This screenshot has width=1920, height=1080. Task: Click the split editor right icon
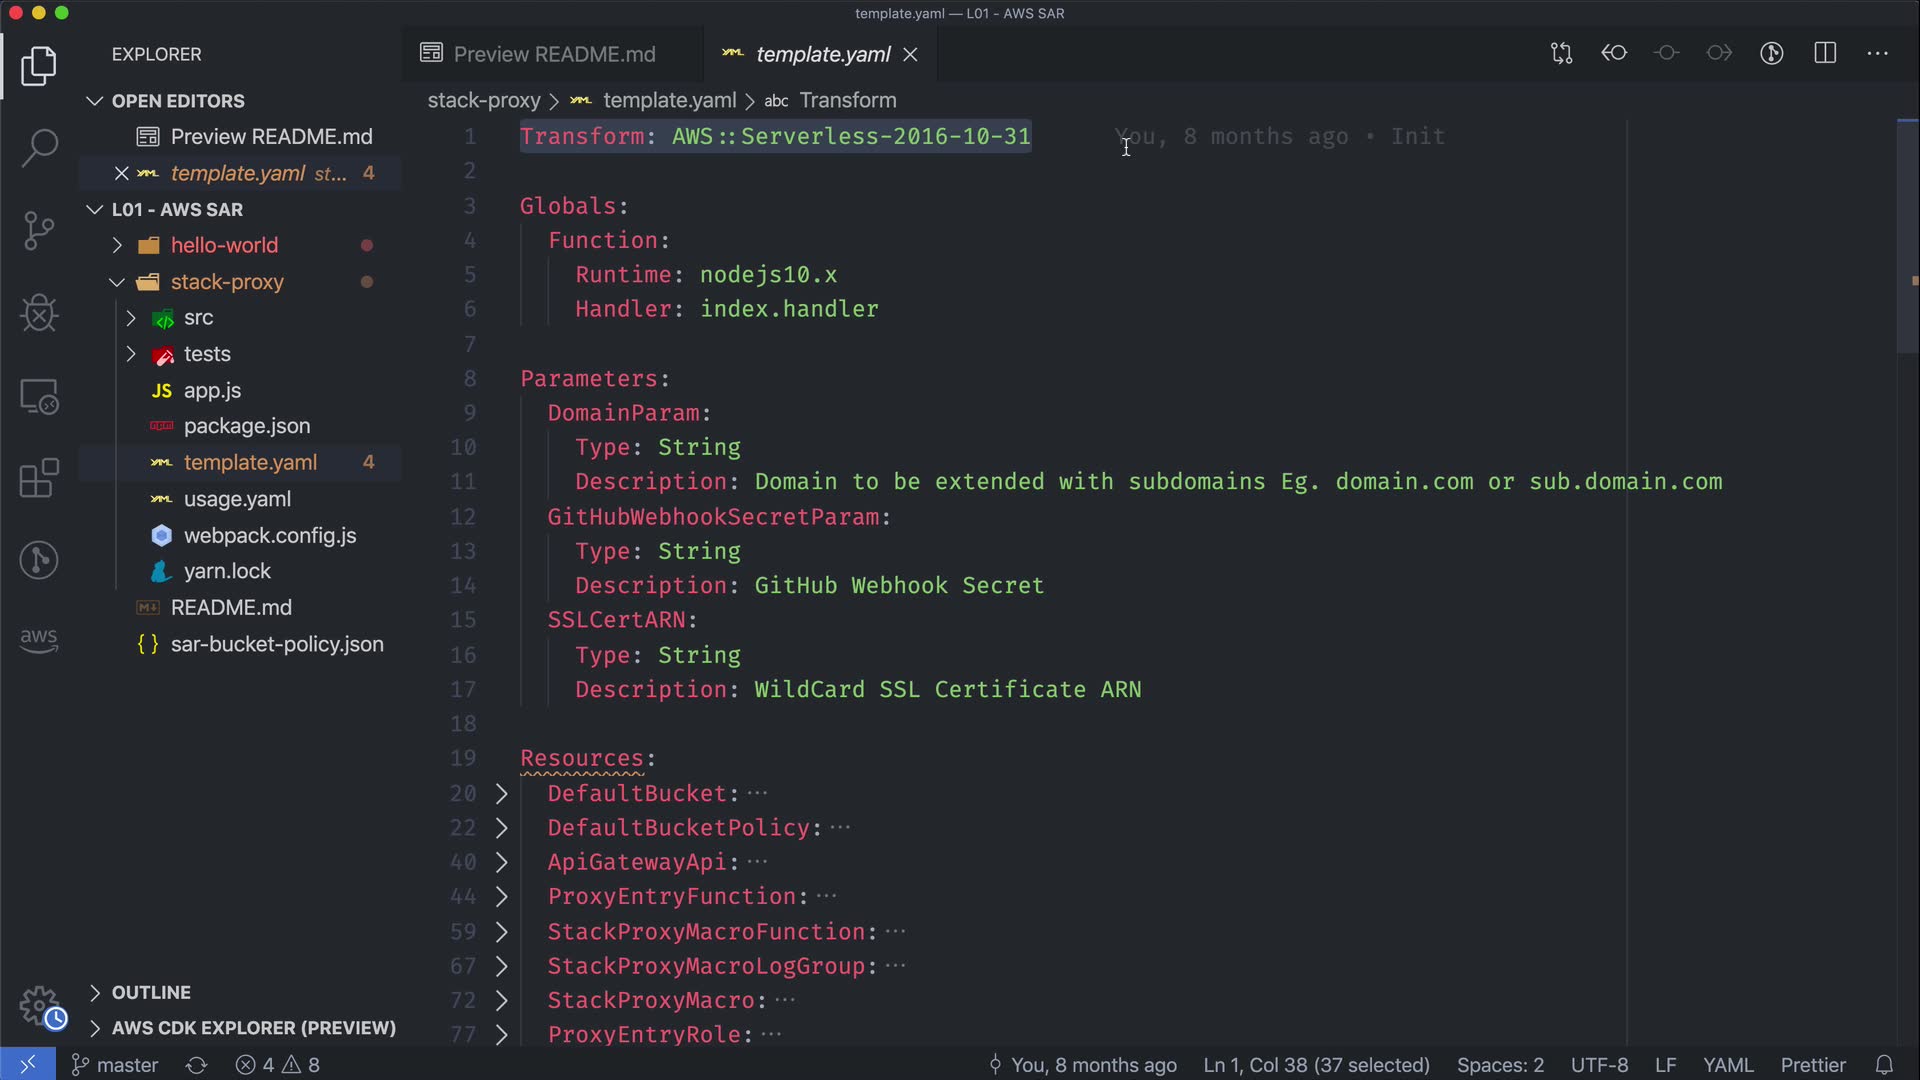(1825, 53)
